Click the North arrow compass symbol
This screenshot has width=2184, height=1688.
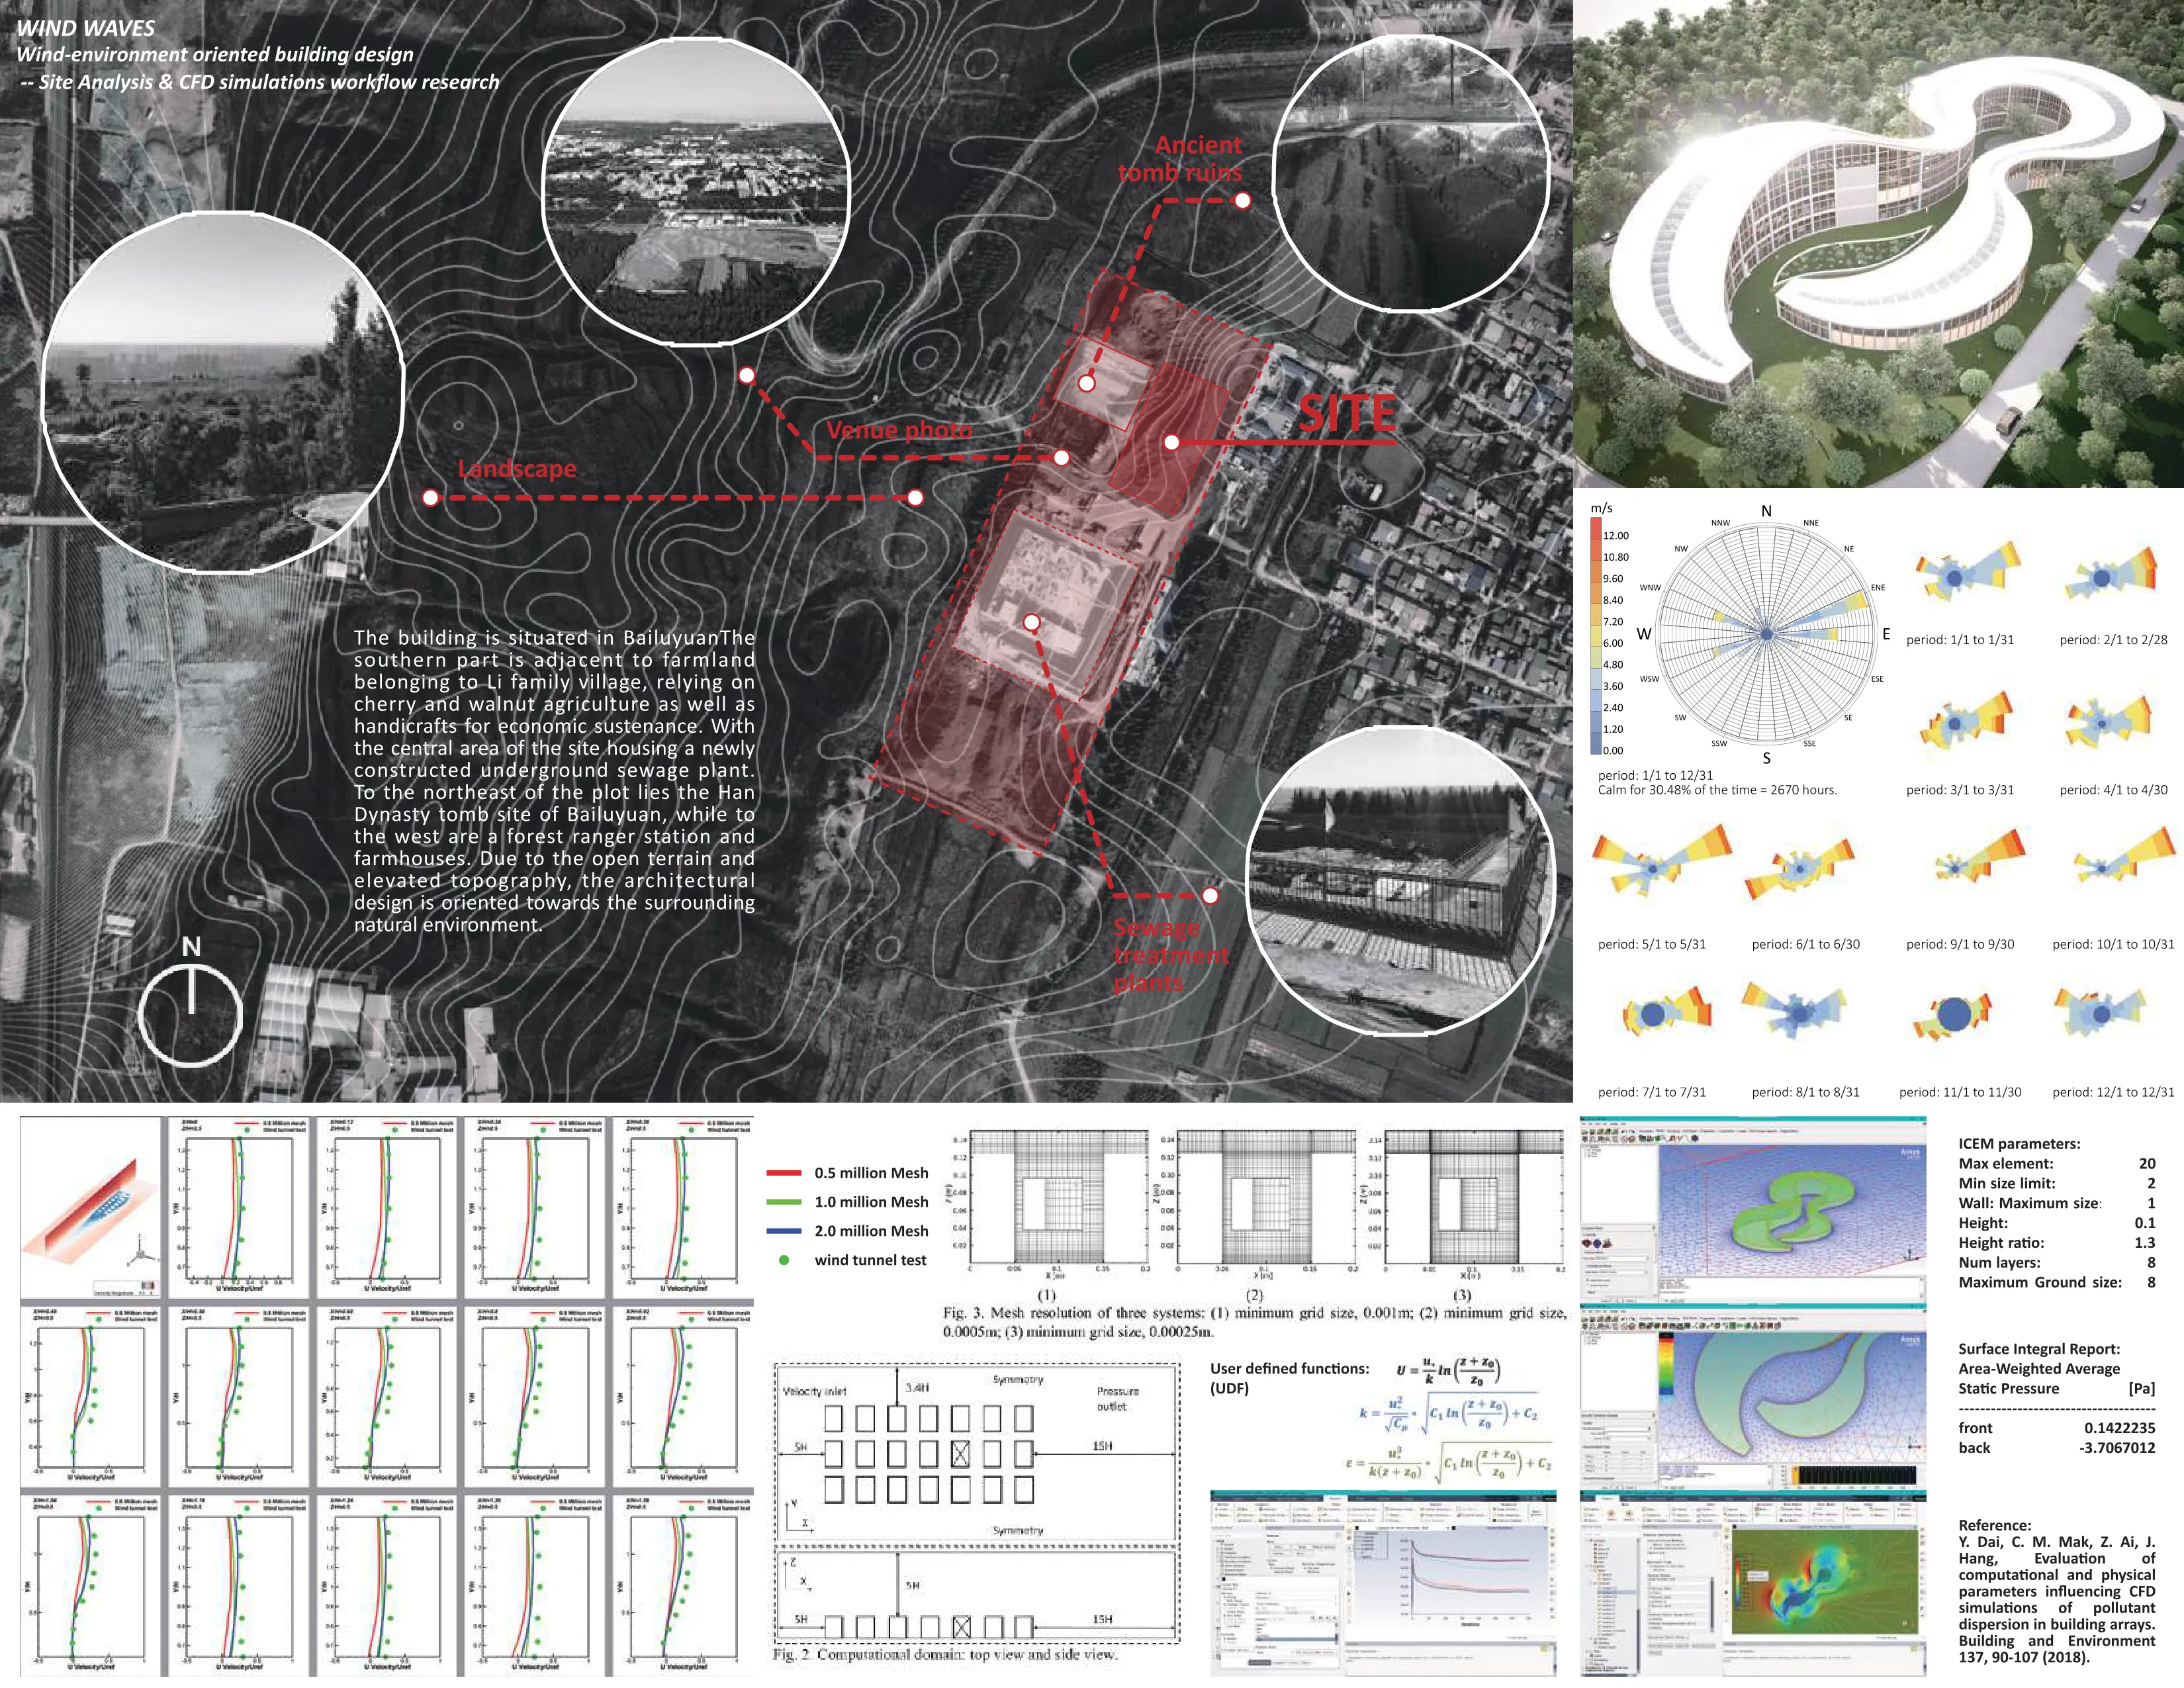click(x=190, y=1003)
